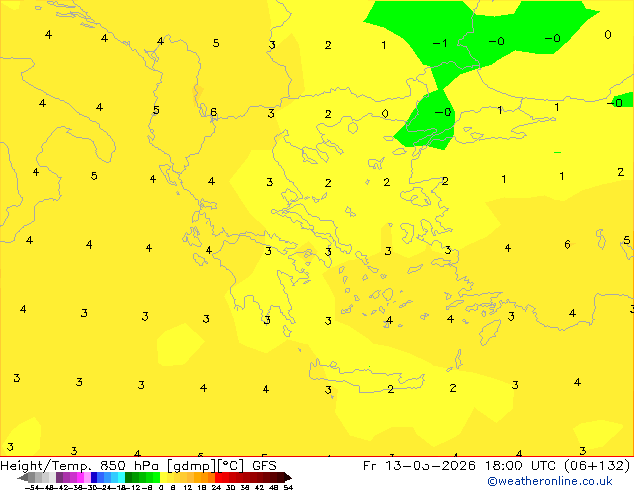Click the [°C] unit label in title
Screen dimensions: 634x490
pyautogui.click(x=232, y=465)
